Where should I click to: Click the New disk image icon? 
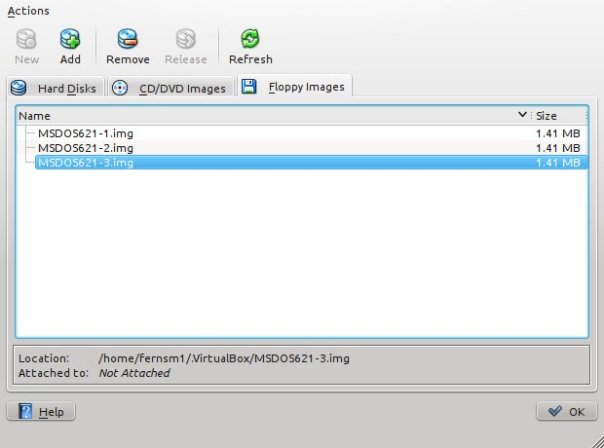click(27, 39)
